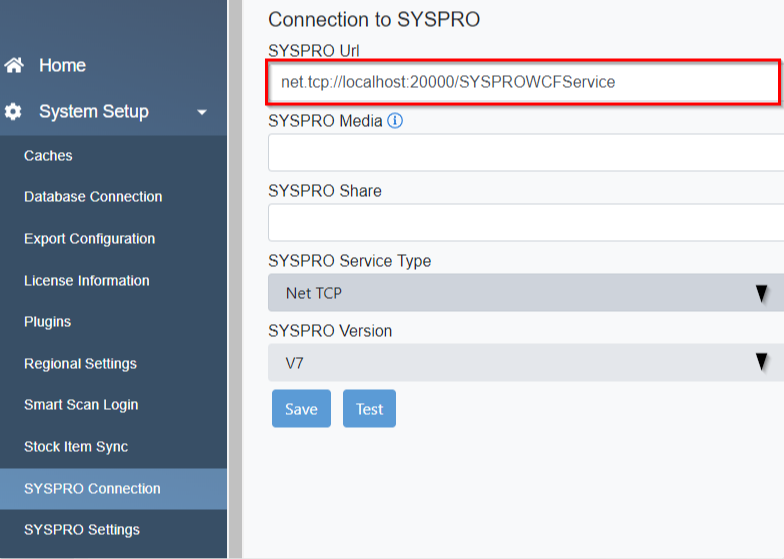Go to Home in sidebar
This screenshot has width=784, height=559.
pyautogui.click(x=62, y=65)
